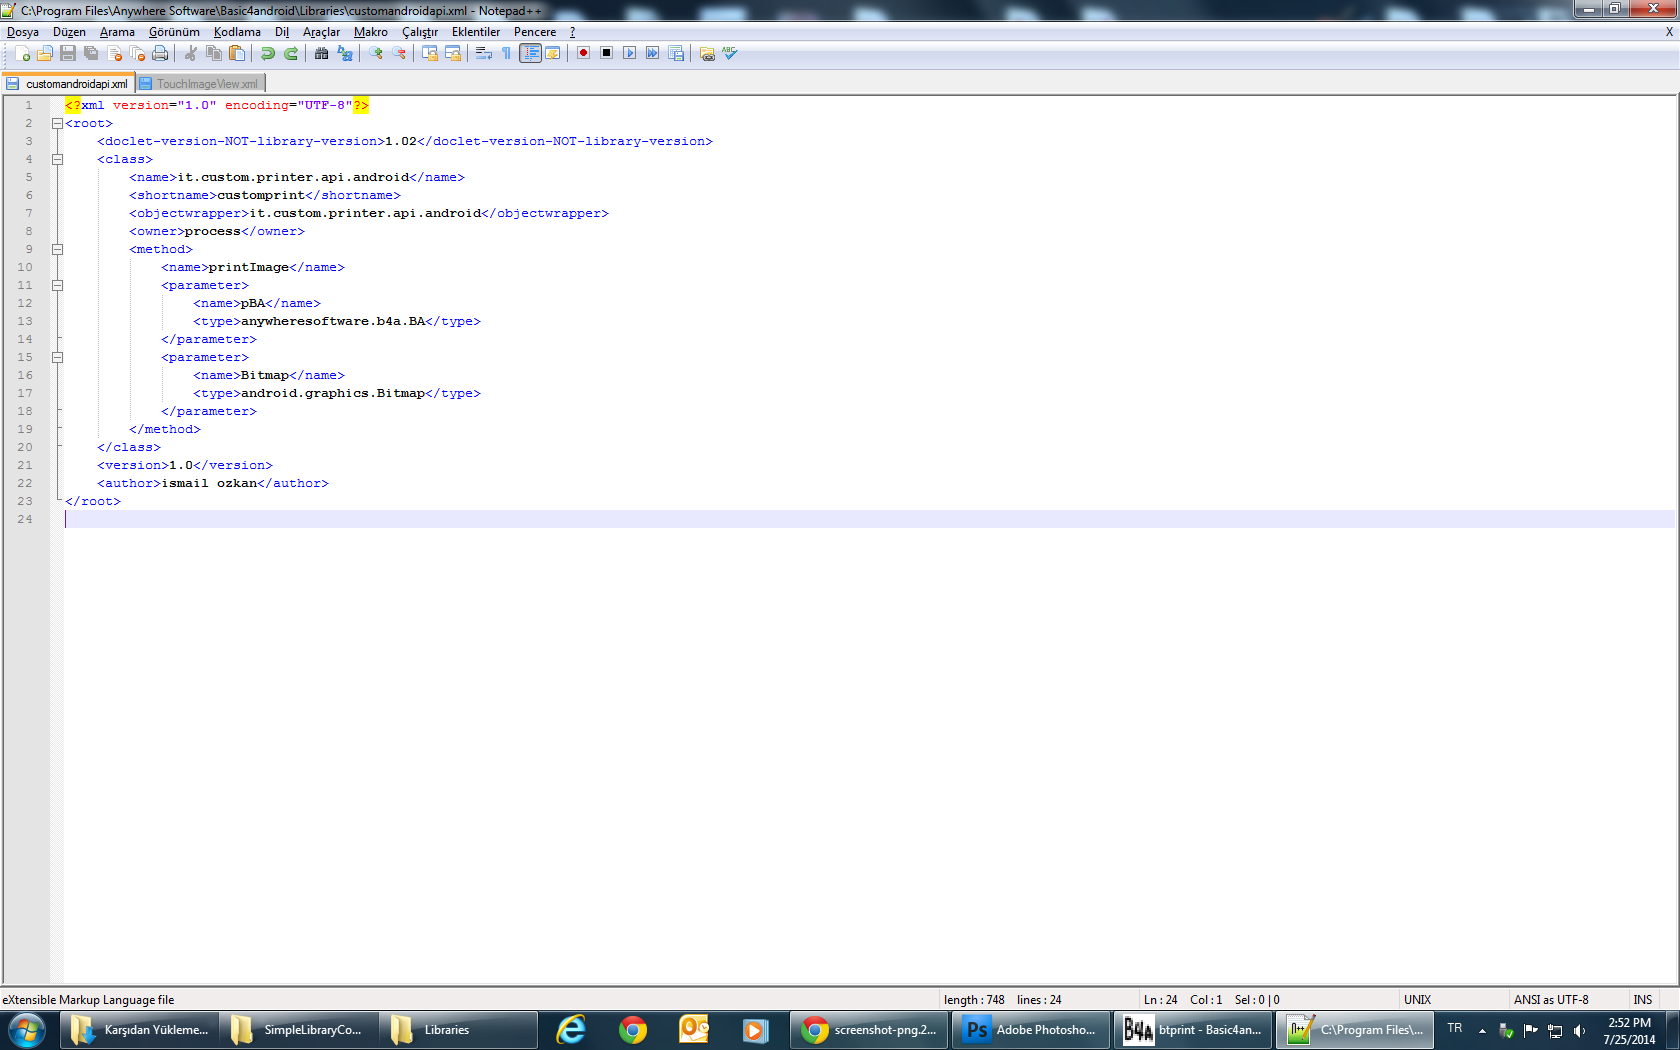The image size is (1680, 1050).
Task: Switch to btprint Basic4android taskbar button
Action: [x=1193, y=1030]
